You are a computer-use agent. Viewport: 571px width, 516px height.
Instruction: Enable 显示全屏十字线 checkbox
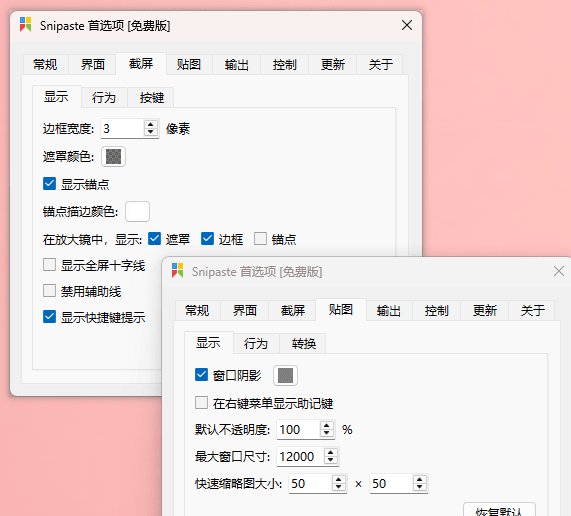pos(50,265)
